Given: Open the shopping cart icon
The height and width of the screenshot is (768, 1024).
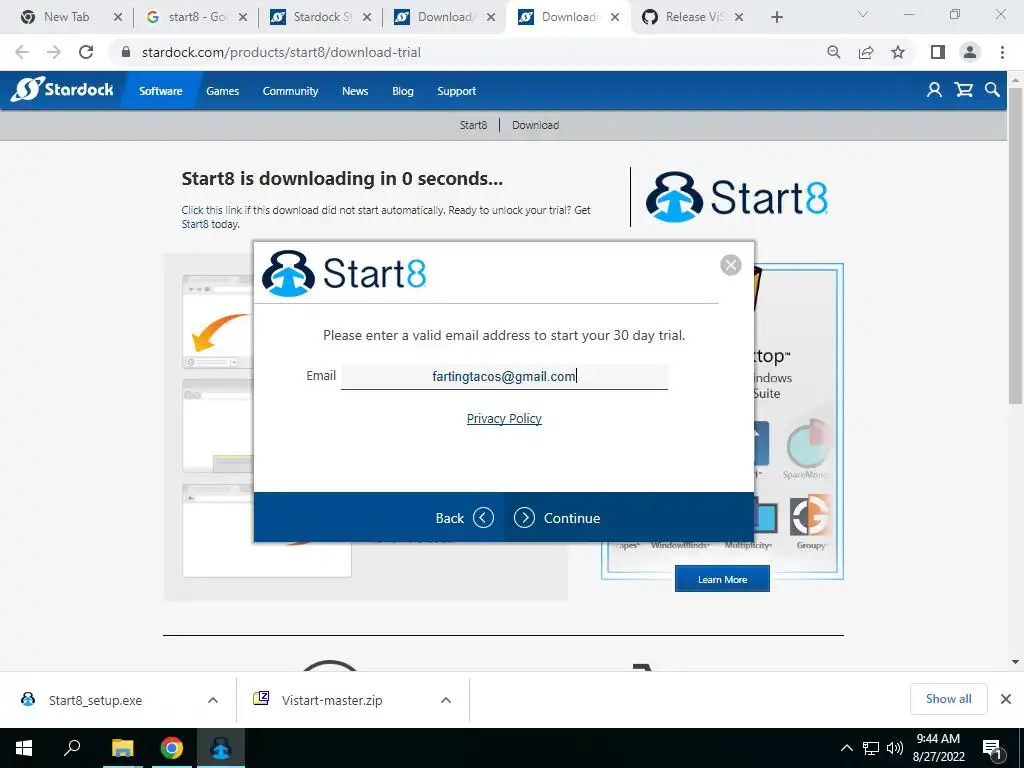Looking at the screenshot, I should click(x=963, y=90).
